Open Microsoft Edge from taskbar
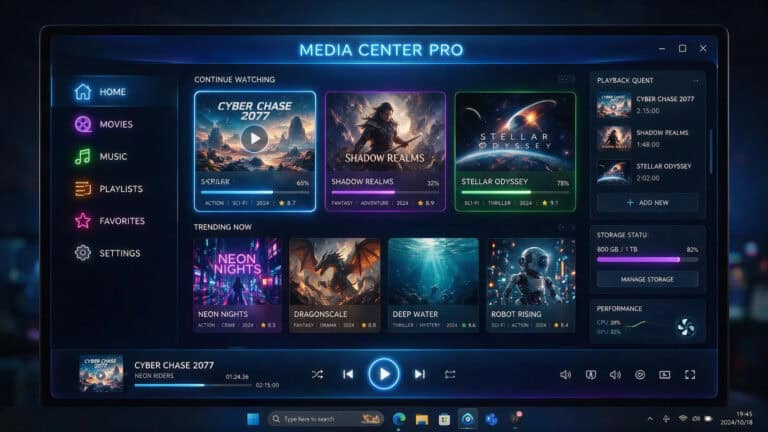This screenshot has width=768, height=432. 399,419
